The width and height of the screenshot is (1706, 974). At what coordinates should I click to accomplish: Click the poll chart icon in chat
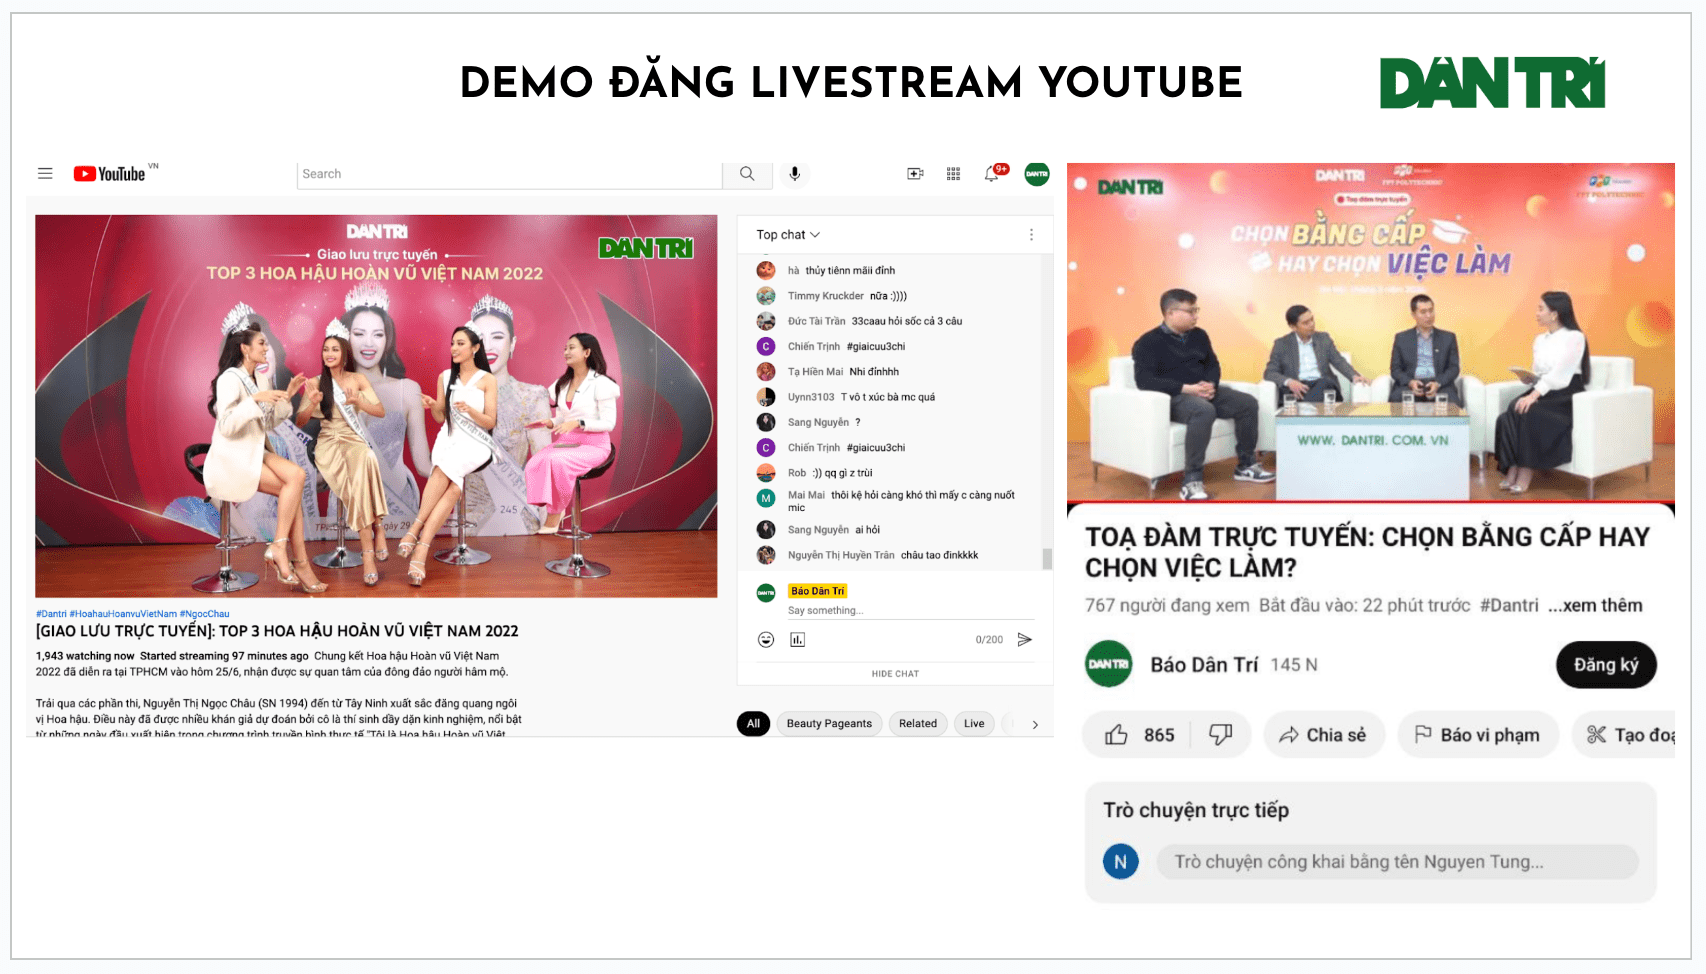click(797, 639)
